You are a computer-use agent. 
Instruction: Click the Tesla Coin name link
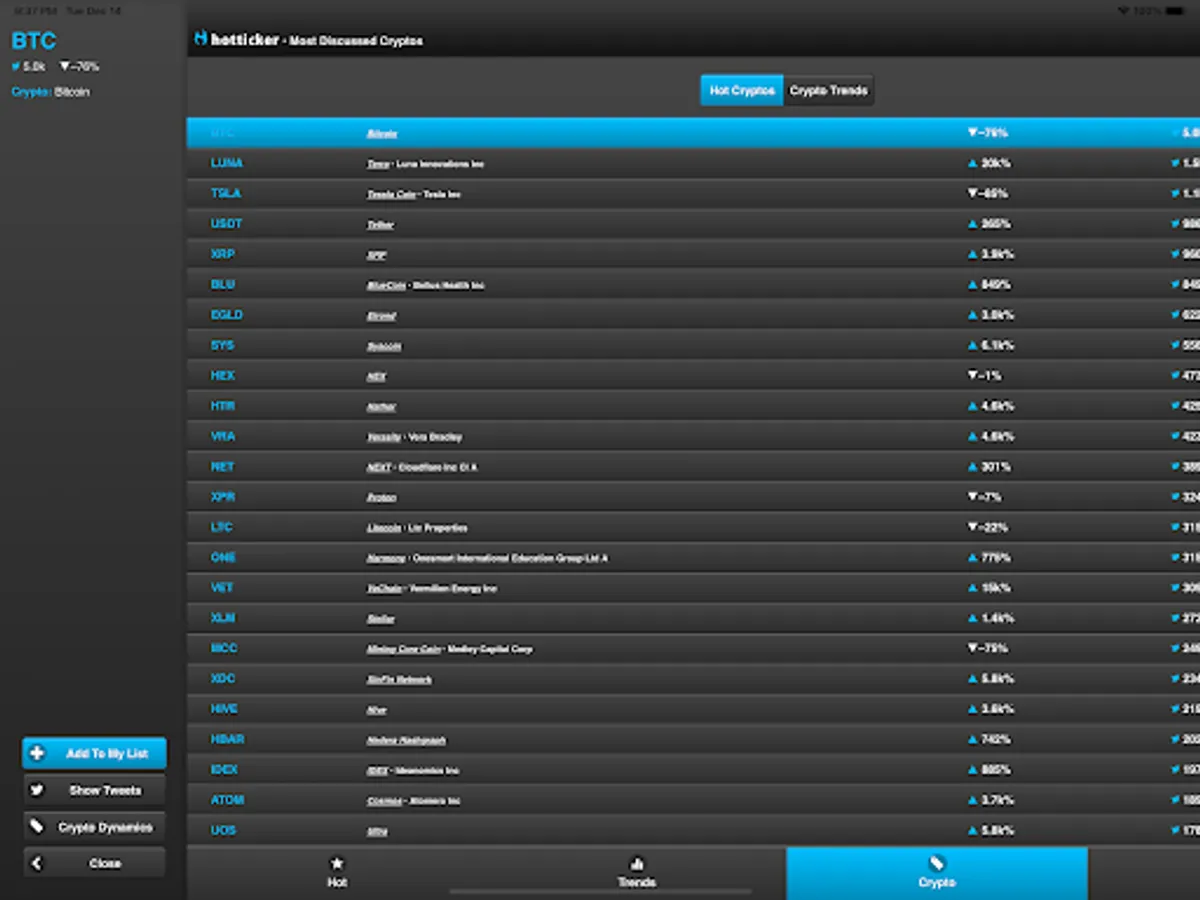pos(391,194)
